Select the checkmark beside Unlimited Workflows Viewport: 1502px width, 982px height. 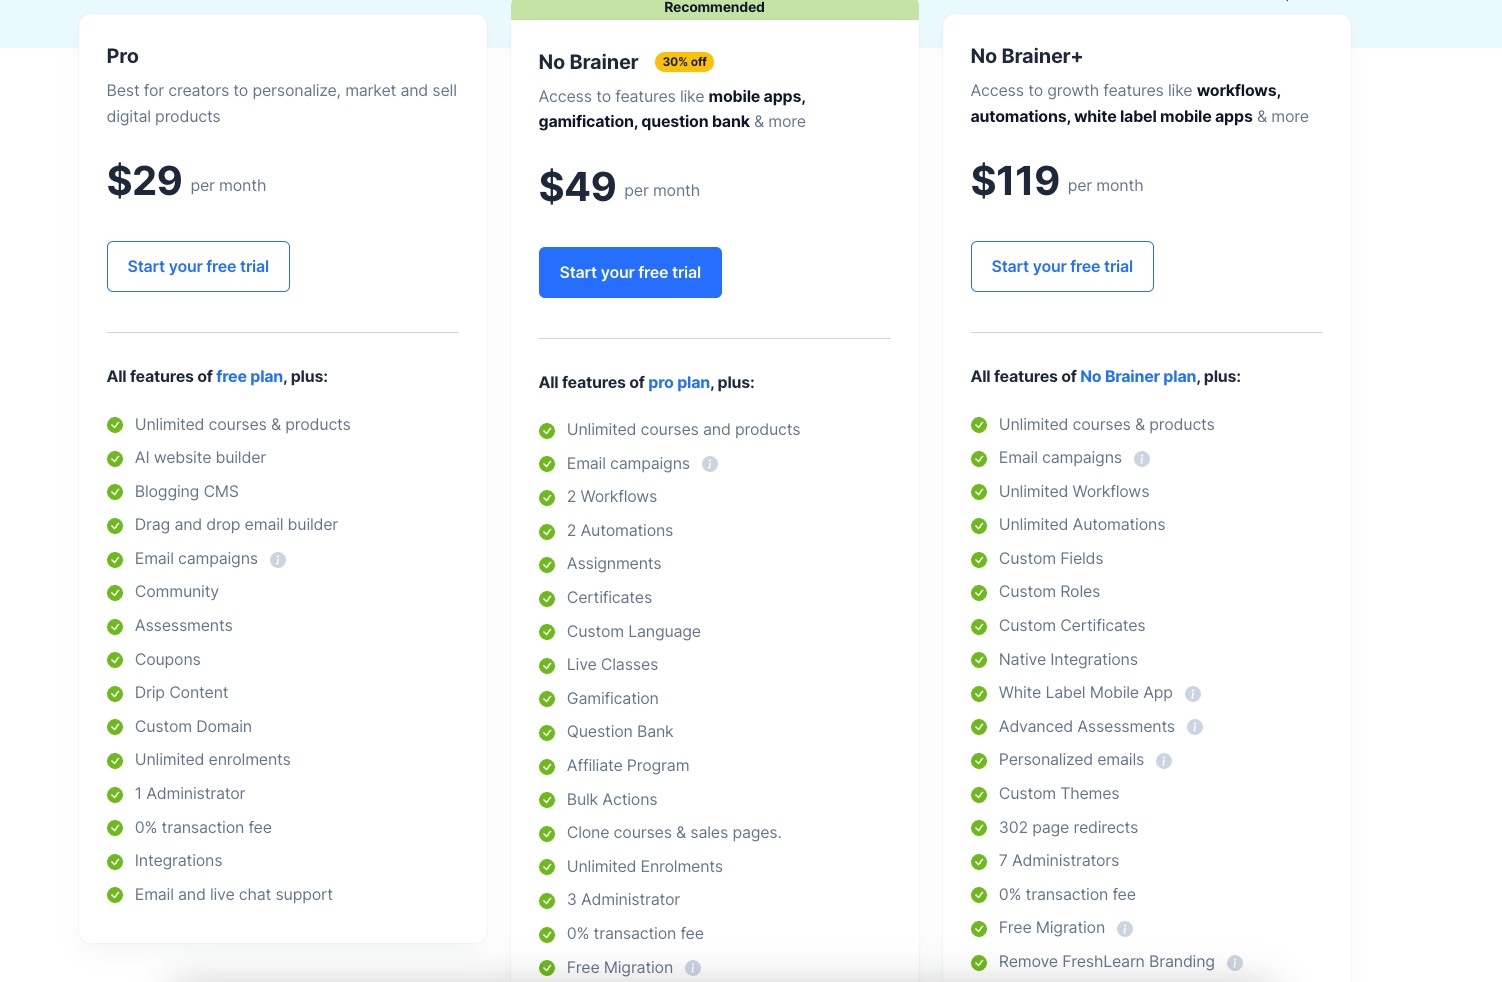tap(979, 492)
